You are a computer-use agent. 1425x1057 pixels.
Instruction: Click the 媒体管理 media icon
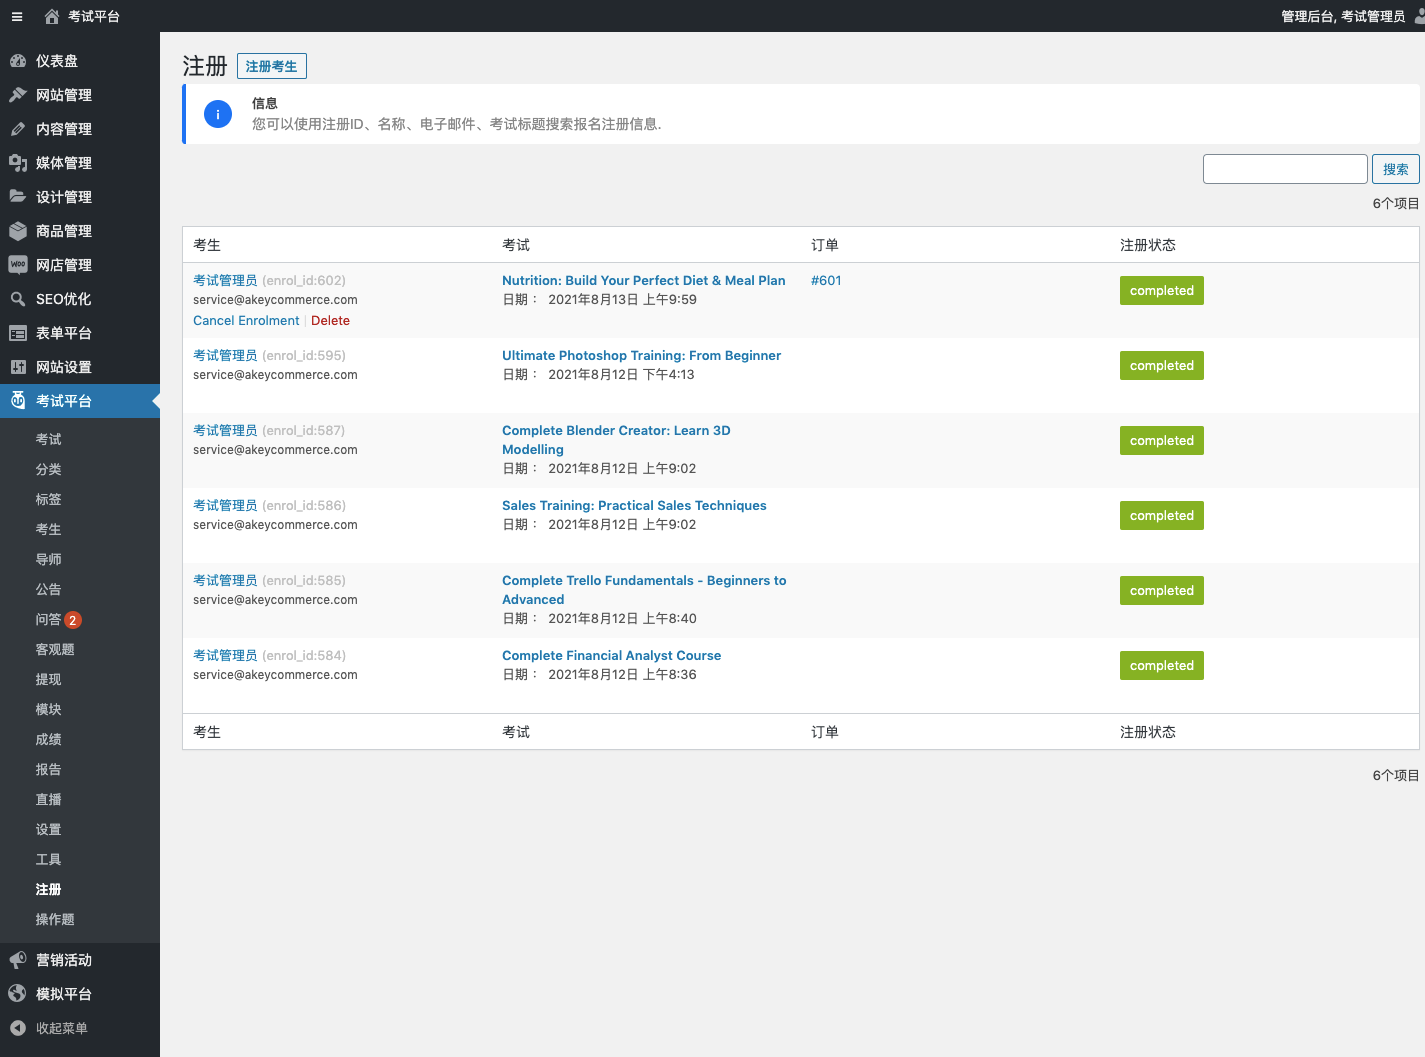point(18,163)
